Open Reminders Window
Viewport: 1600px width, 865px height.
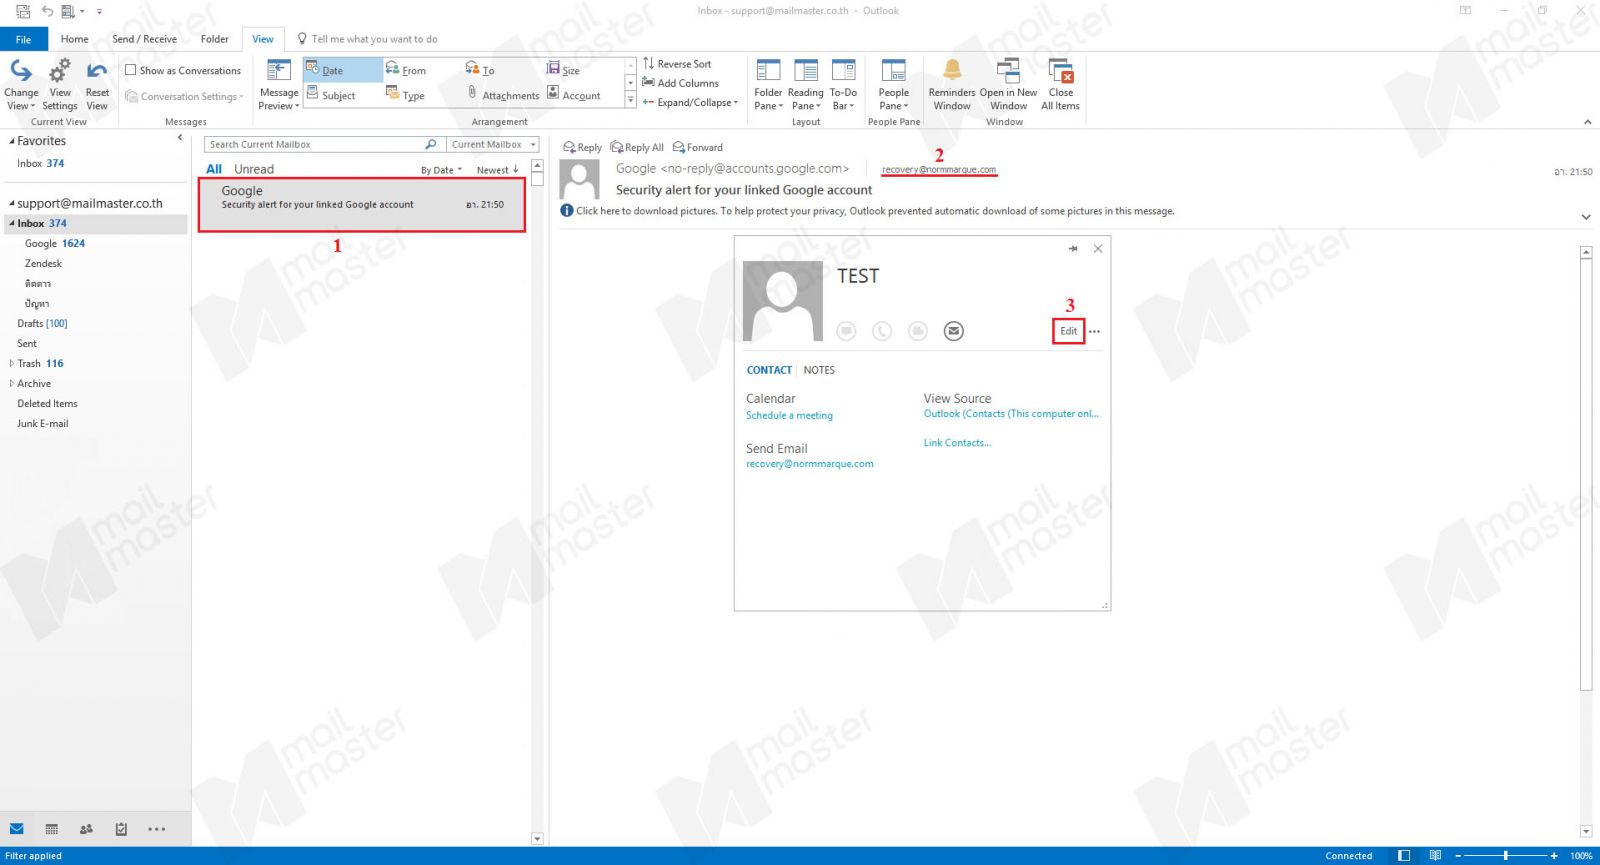(952, 84)
